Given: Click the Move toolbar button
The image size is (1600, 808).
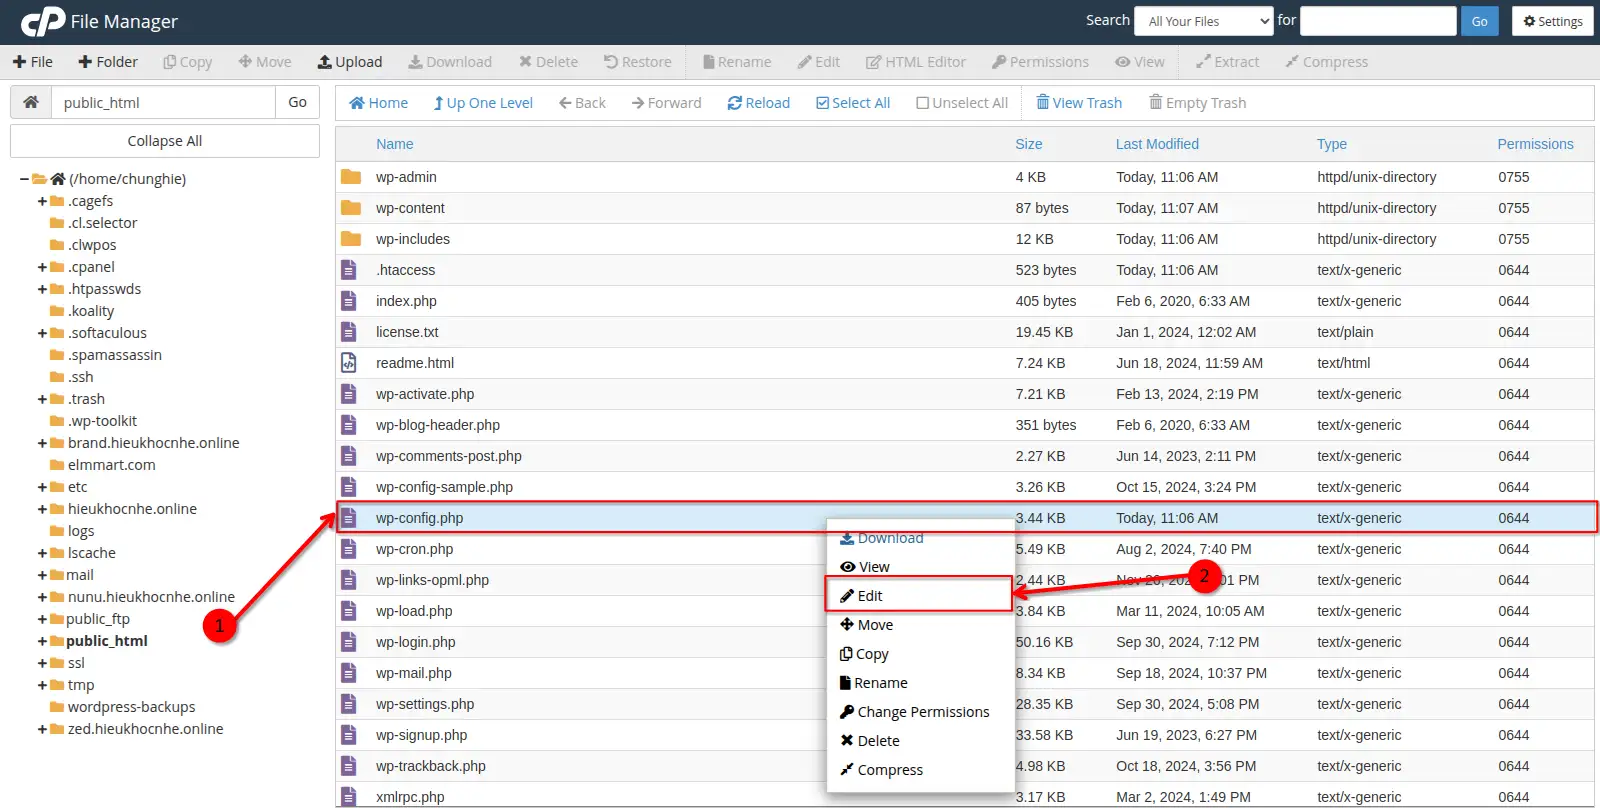Looking at the screenshot, I should click(265, 62).
